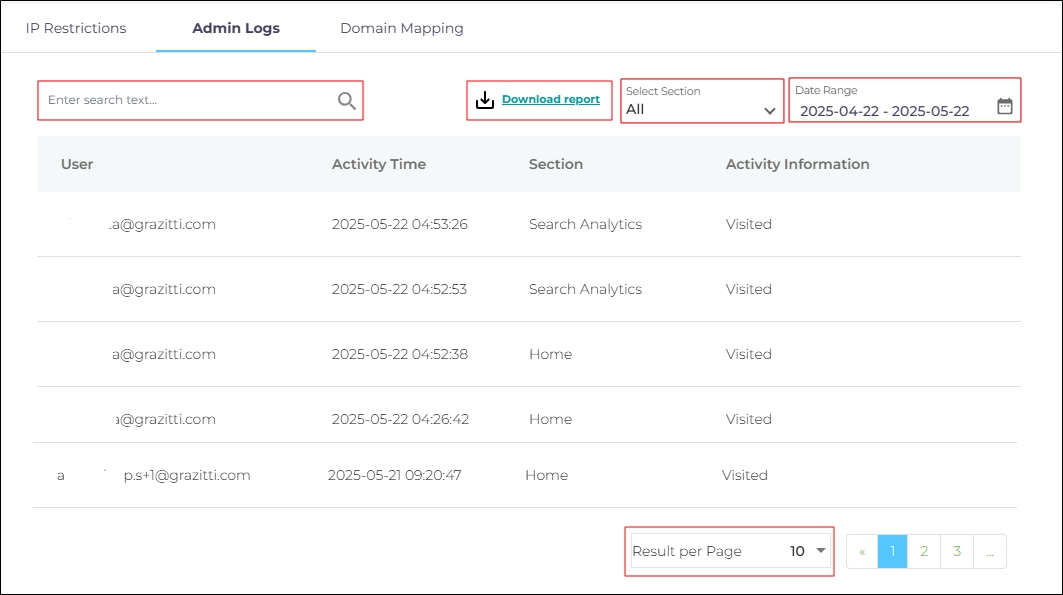Go to page 3 of results
1063x595 pixels.
point(957,551)
